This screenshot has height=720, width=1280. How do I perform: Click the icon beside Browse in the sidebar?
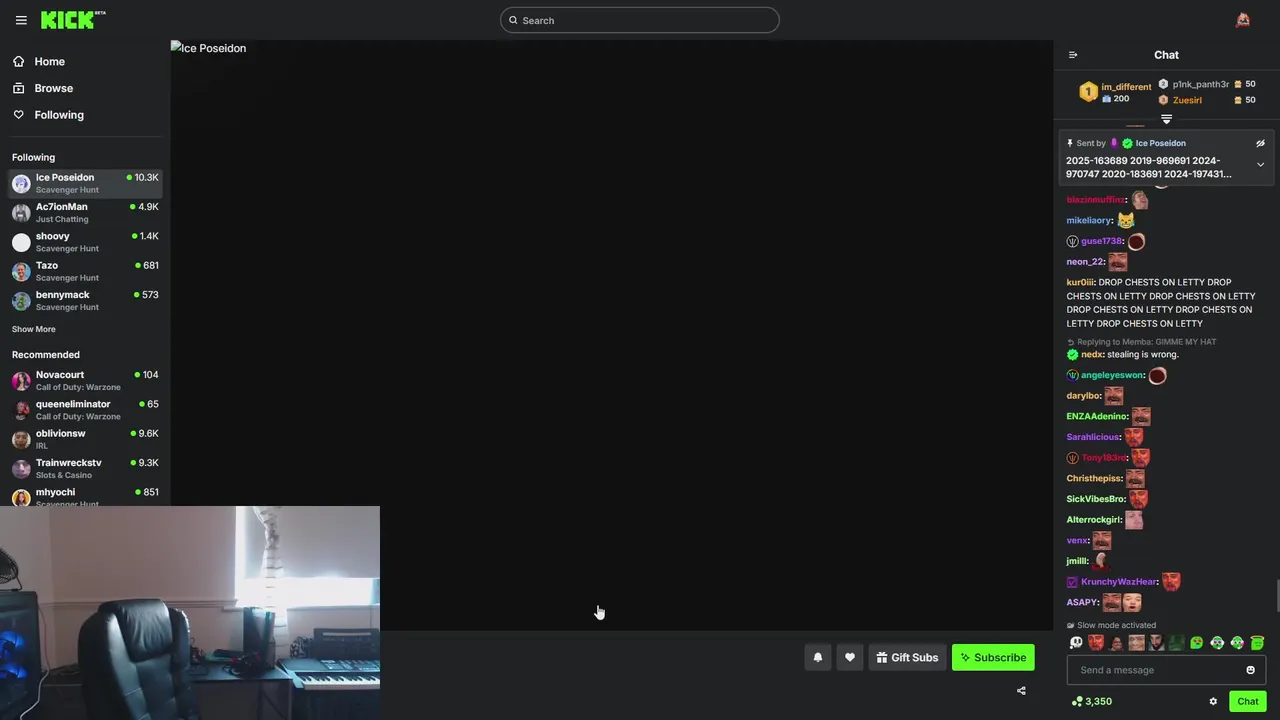19,88
